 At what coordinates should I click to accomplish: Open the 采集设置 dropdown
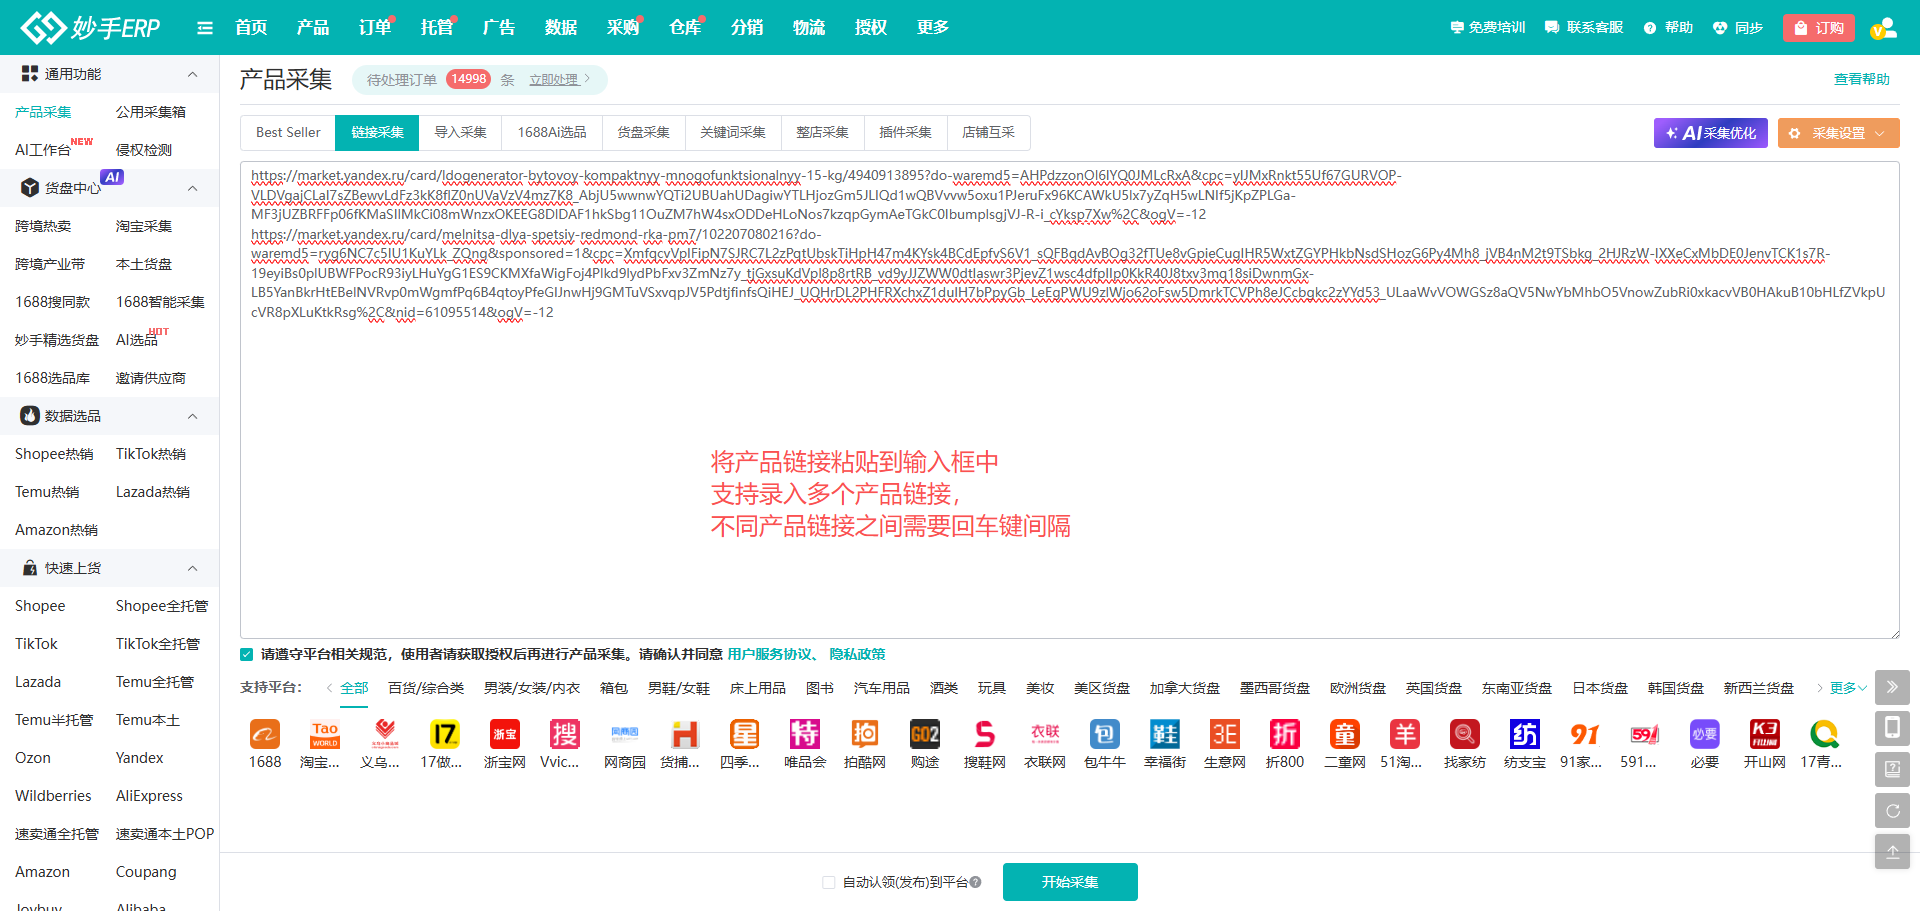pos(1838,133)
